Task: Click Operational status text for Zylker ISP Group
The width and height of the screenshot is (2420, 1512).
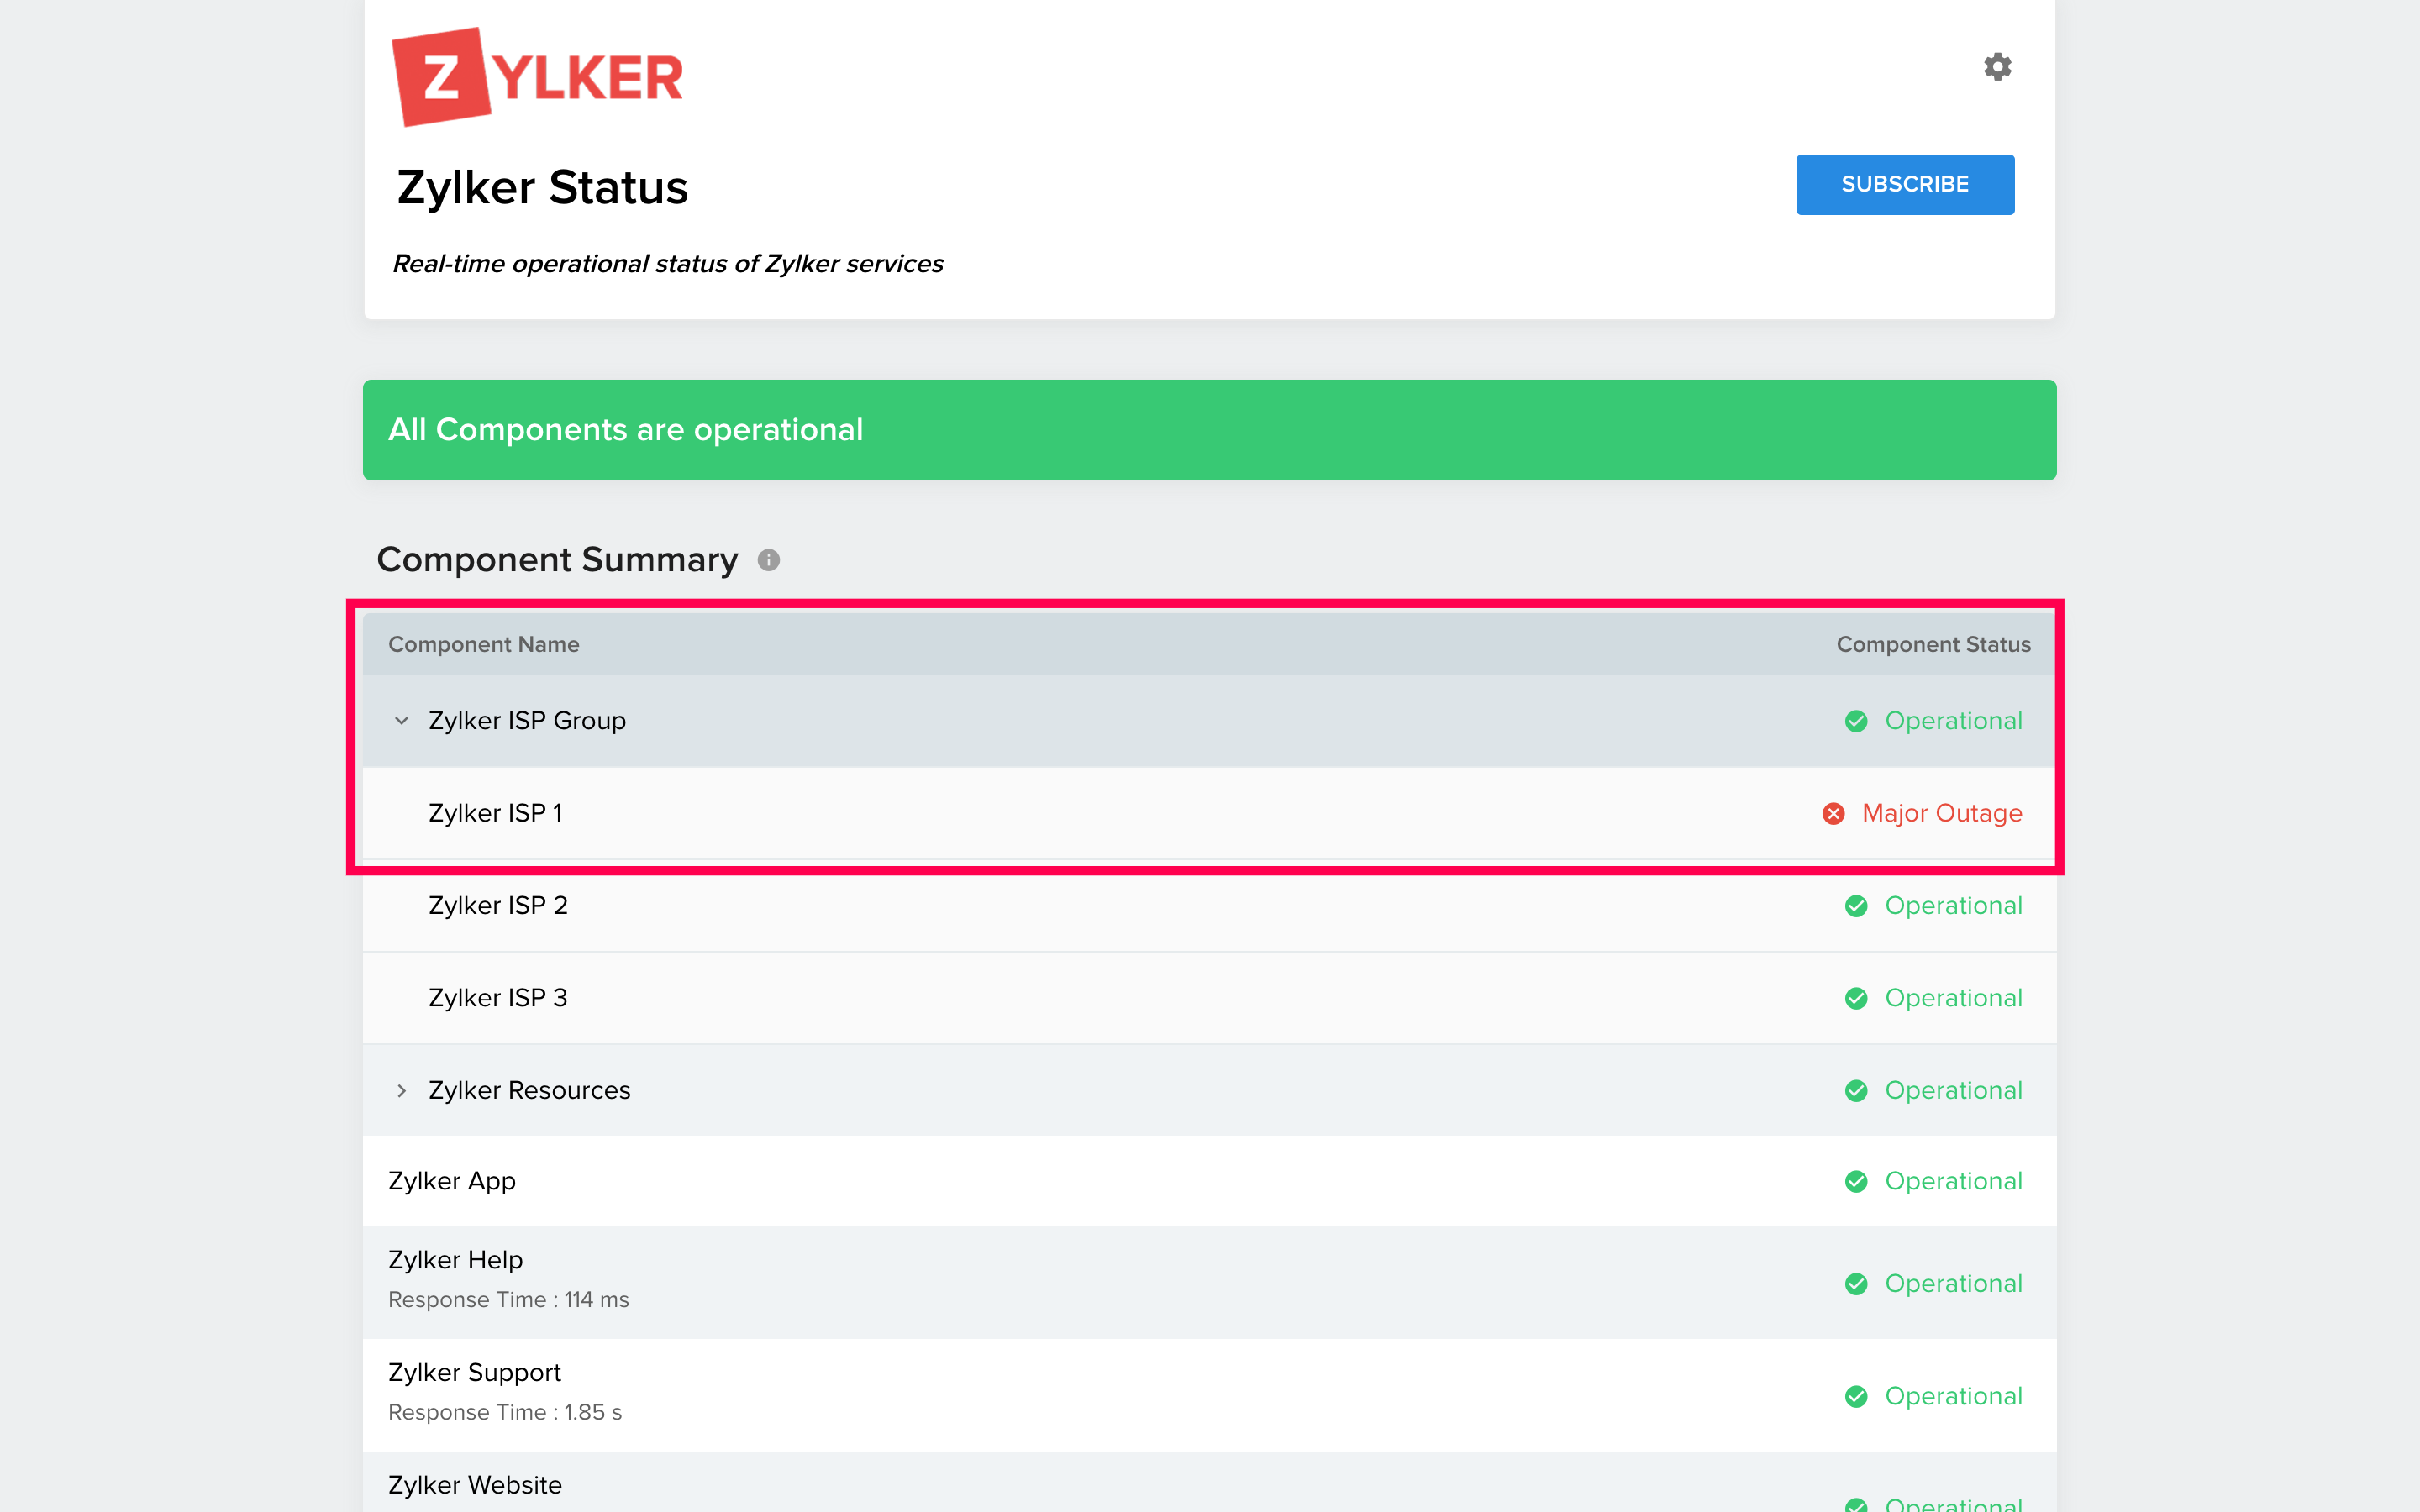Action: (1953, 720)
